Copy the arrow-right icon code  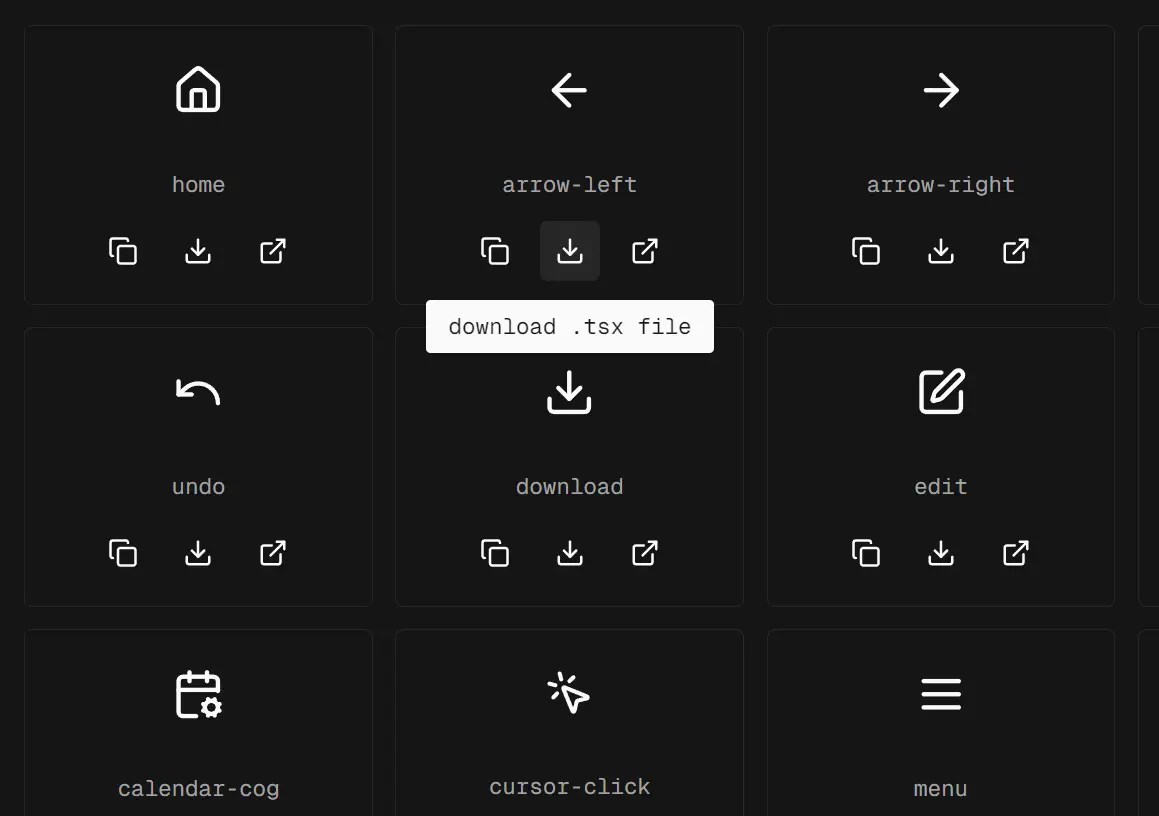(866, 251)
